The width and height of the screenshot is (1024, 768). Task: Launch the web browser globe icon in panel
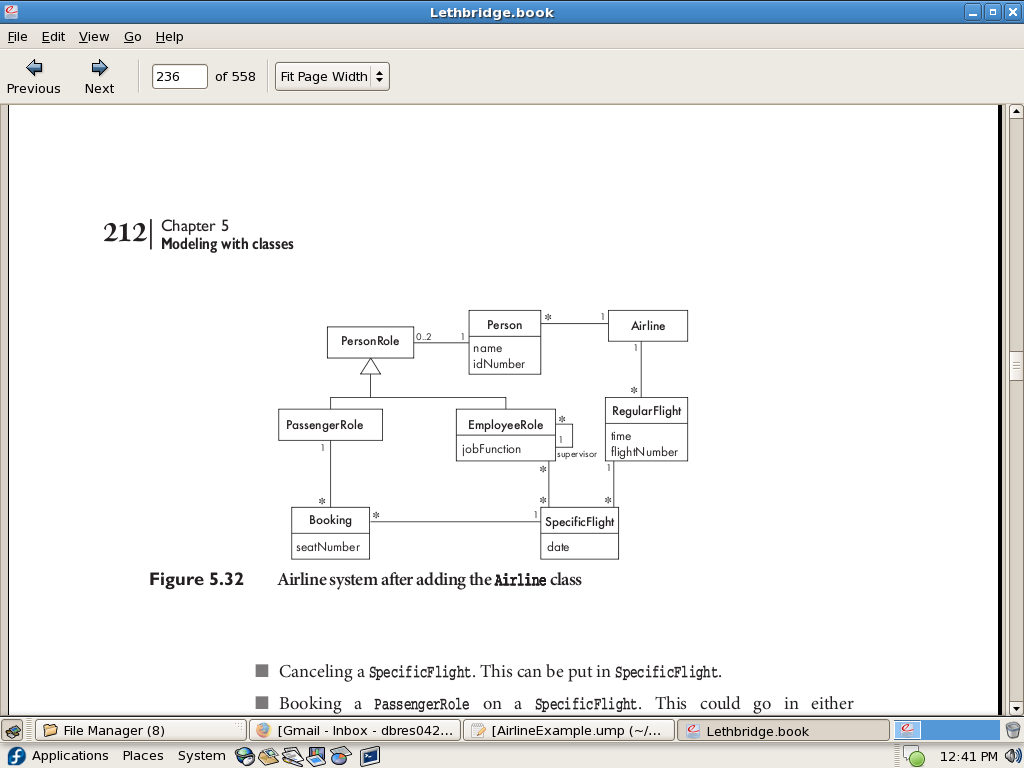[245, 756]
